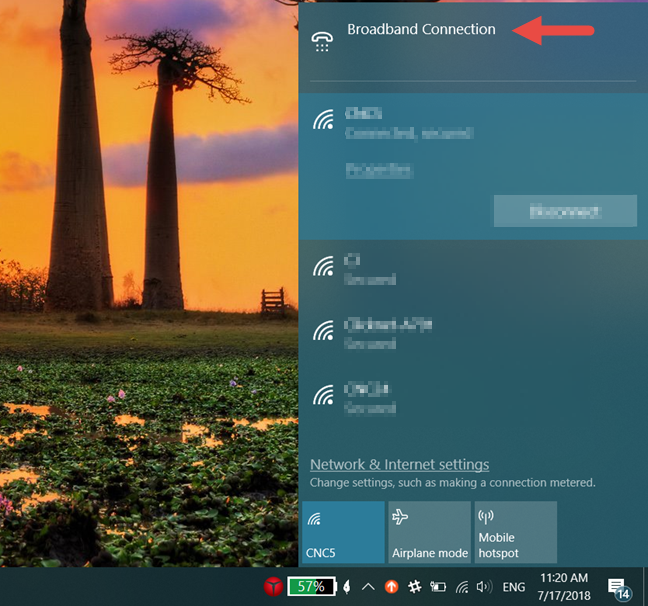Toggle the CNC5 Wi-Fi quick action tile
The image size is (648, 606).
pyautogui.click(x=343, y=532)
